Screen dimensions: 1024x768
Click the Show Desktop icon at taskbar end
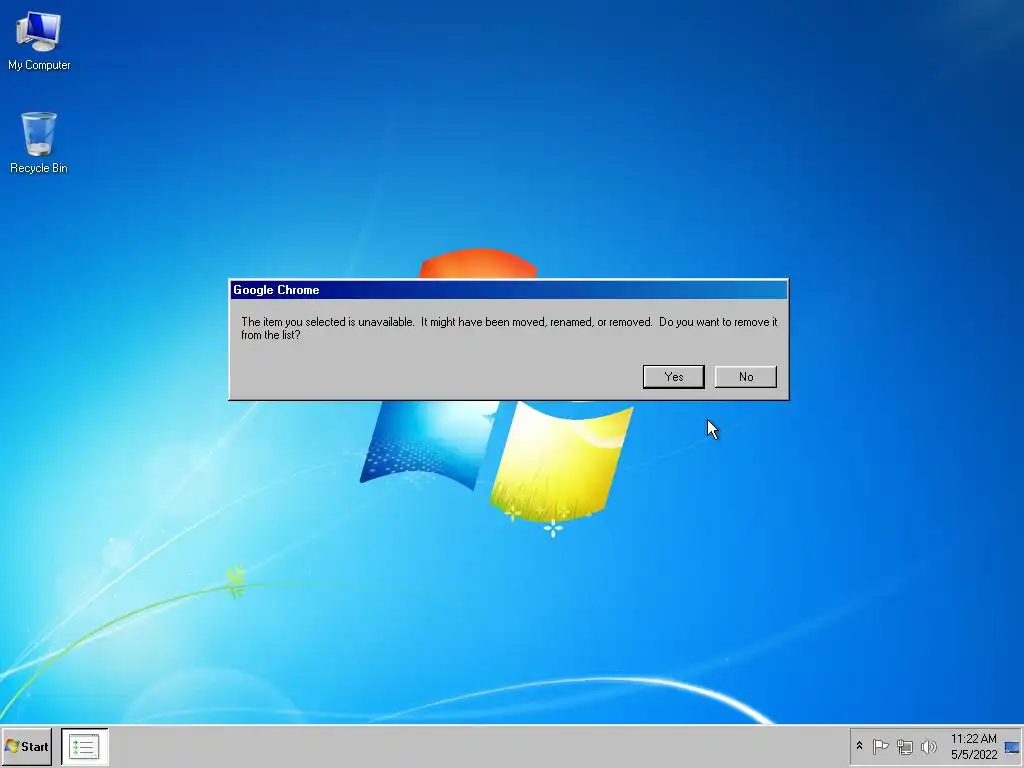point(1012,747)
